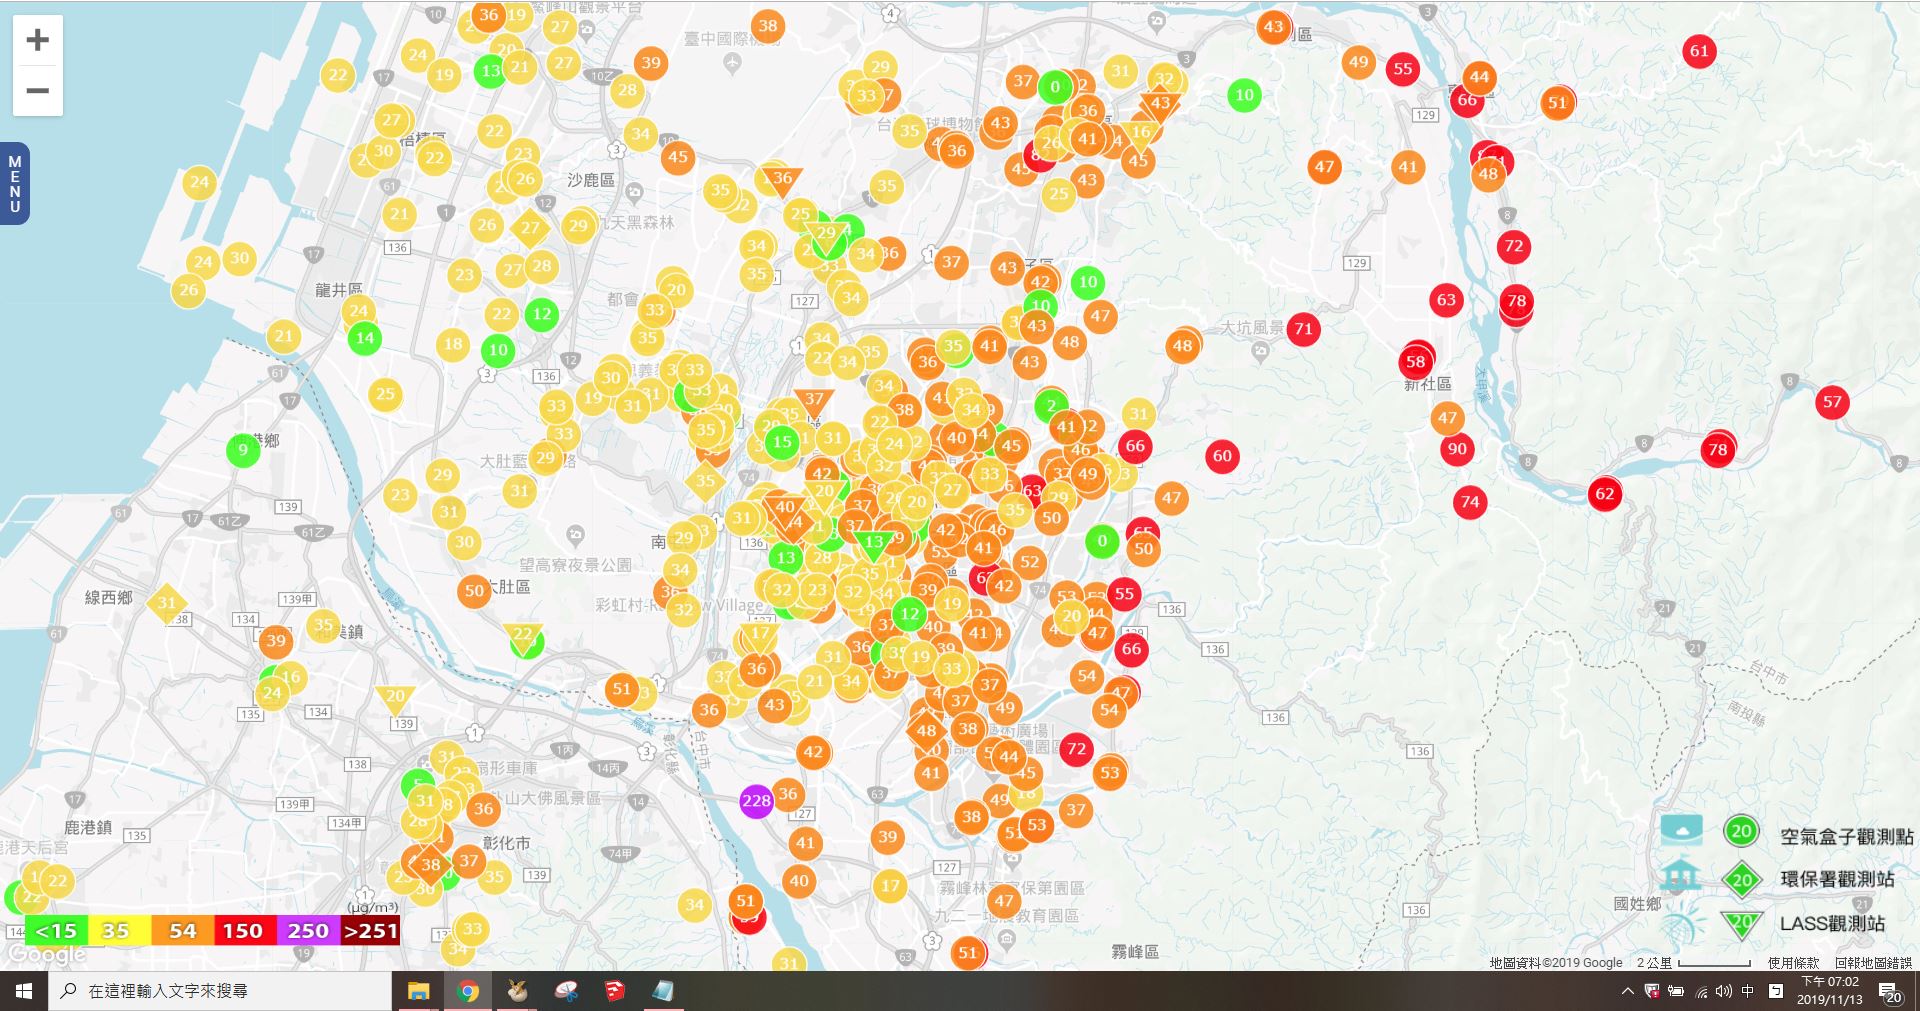Zoom in the map with plus button
The height and width of the screenshot is (1011, 1920).
click(x=38, y=40)
